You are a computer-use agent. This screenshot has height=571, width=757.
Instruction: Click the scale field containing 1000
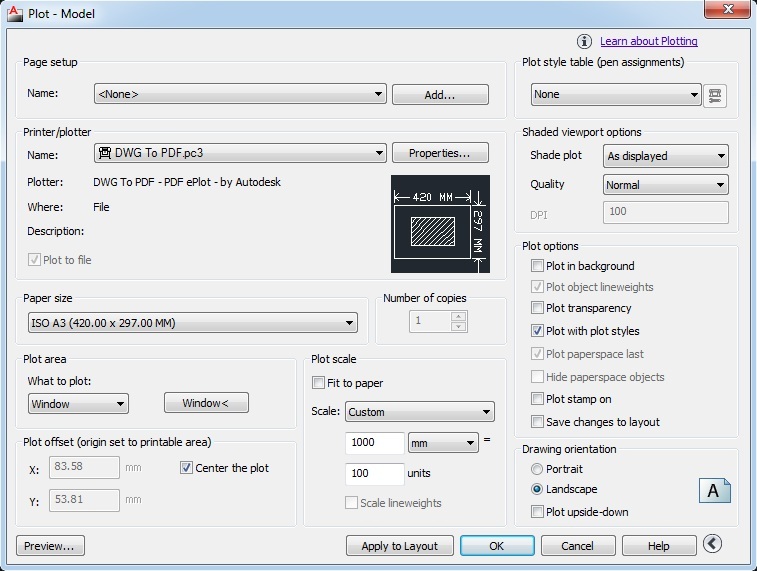click(375, 443)
